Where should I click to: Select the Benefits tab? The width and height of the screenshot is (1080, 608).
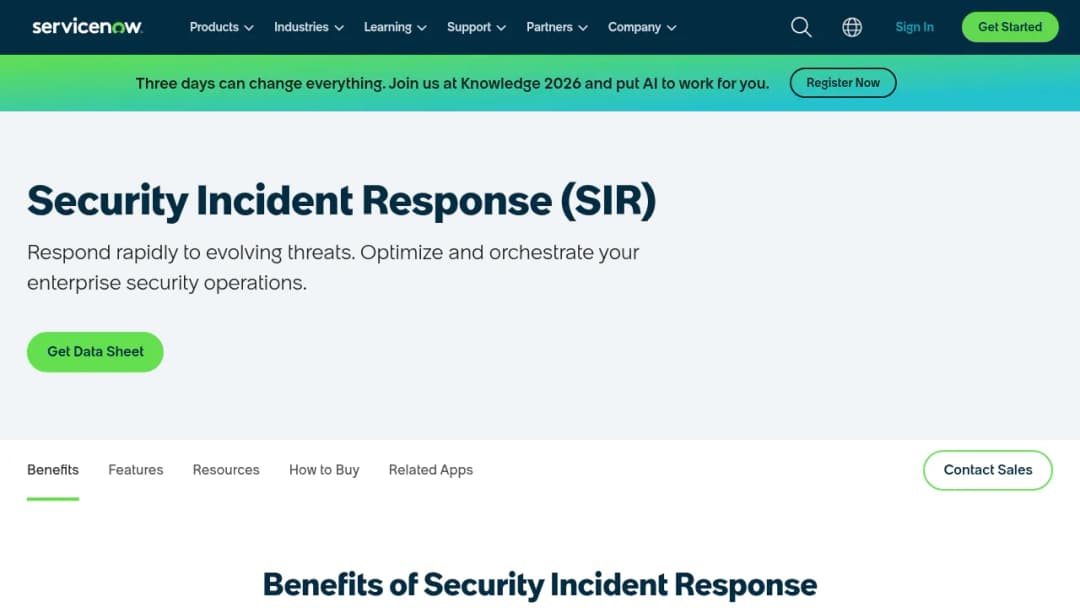pos(53,470)
